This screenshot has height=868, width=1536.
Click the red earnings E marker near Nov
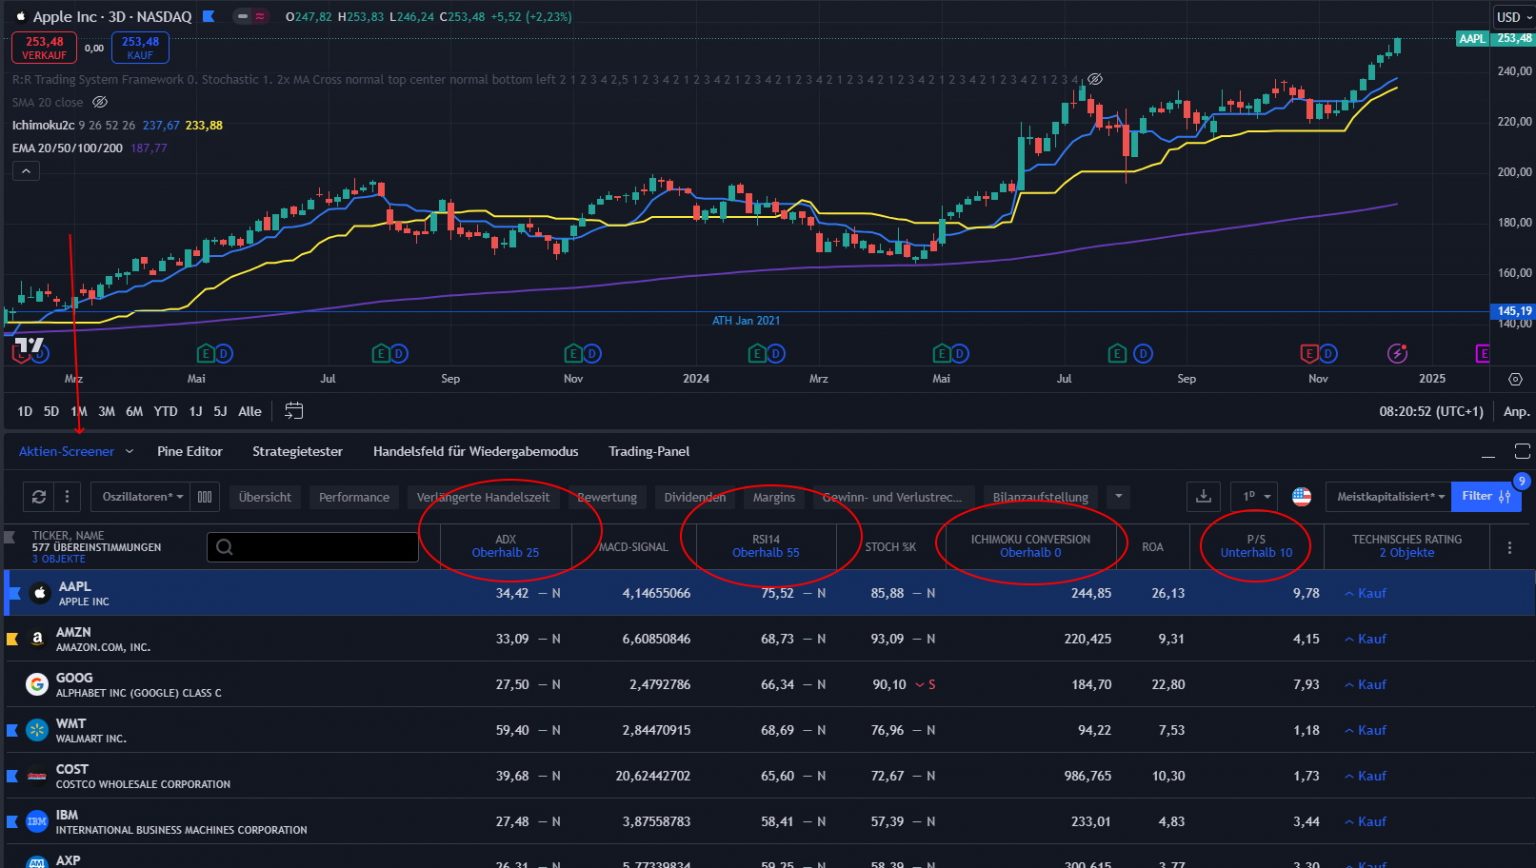(x=1309, y=353)
